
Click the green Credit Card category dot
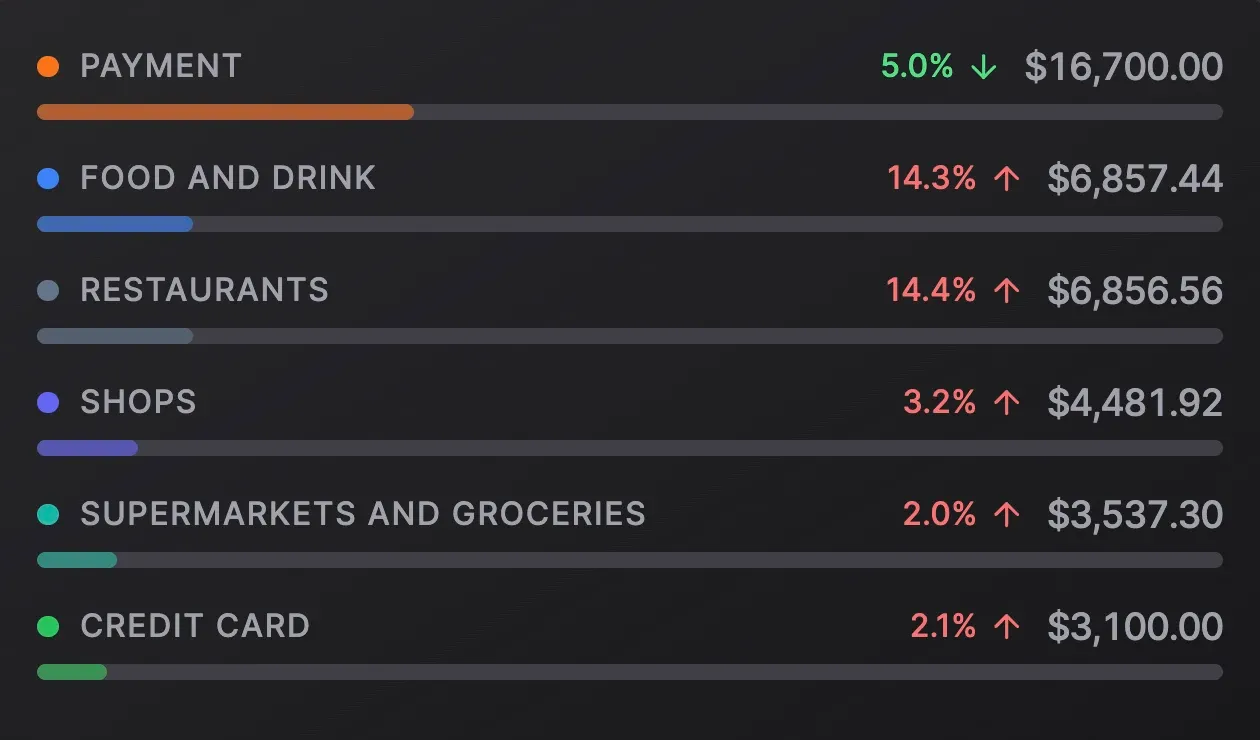click(x=49, y=626)
